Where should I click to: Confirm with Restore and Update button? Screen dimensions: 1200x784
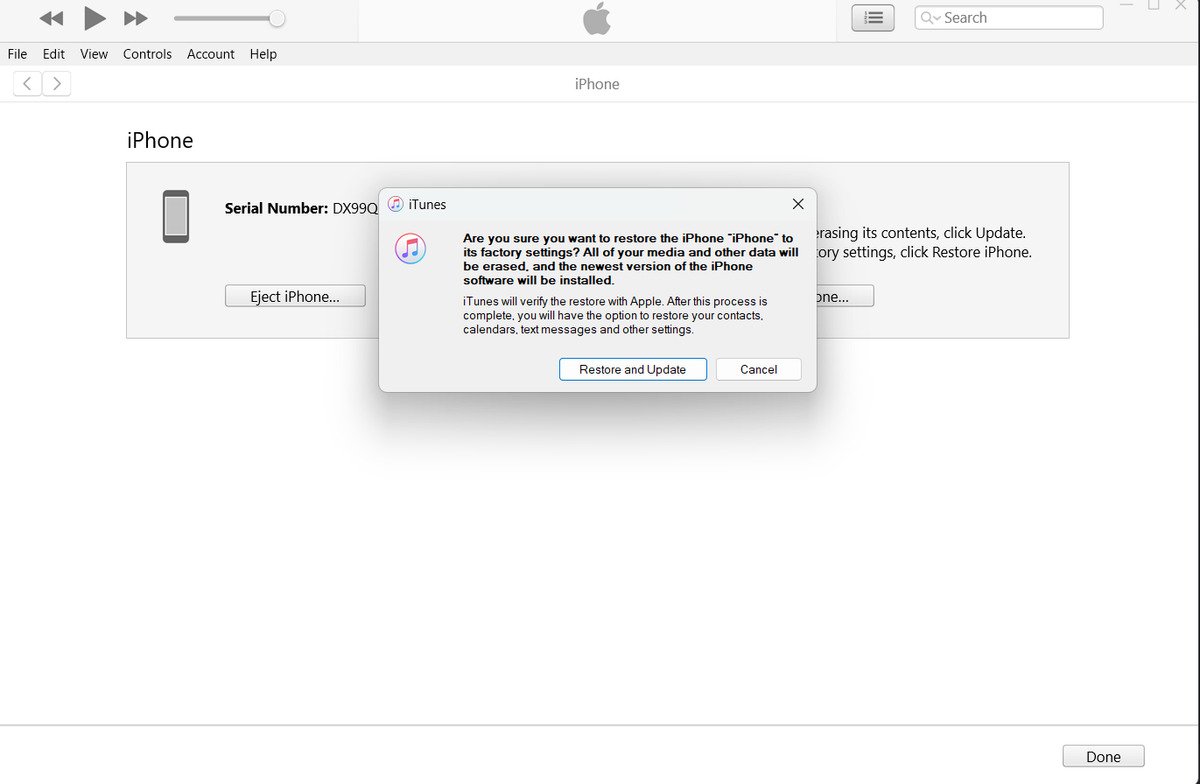(x=633, y=369)
